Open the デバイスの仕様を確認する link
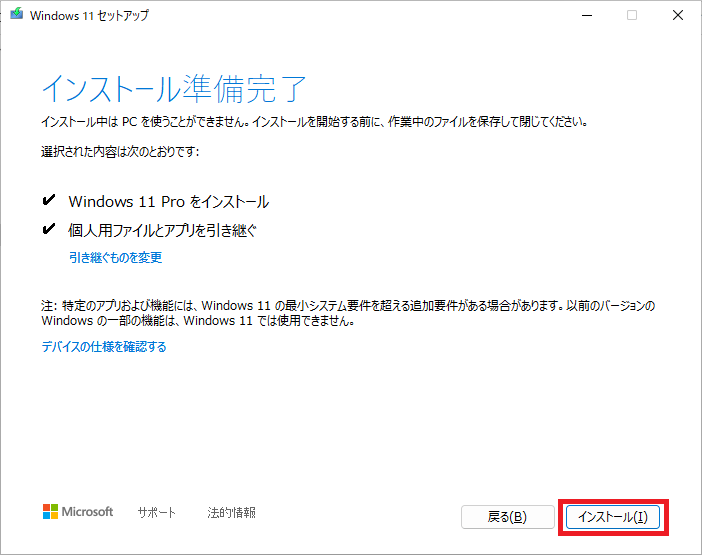The height and width of the screenshot is (555, 702). (104, 346)
